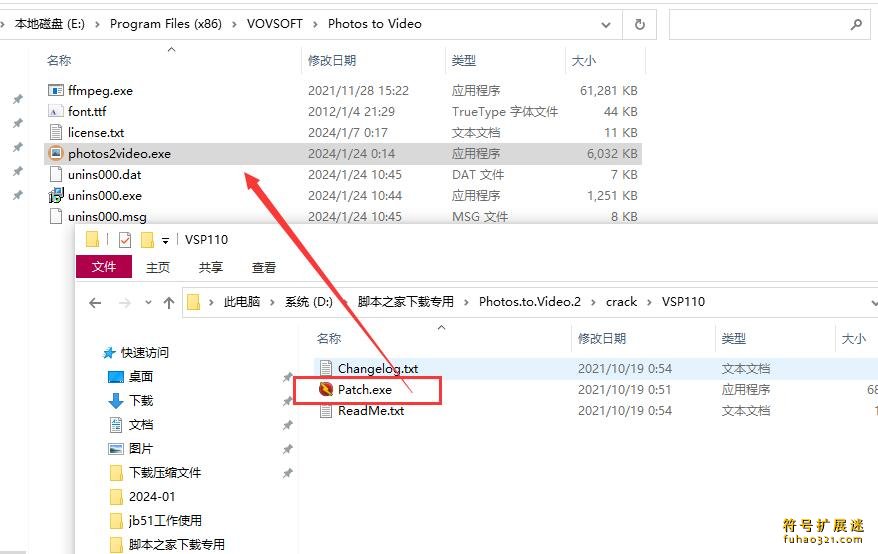Open Pictures (图片) in navigation pane

[141, 449]
